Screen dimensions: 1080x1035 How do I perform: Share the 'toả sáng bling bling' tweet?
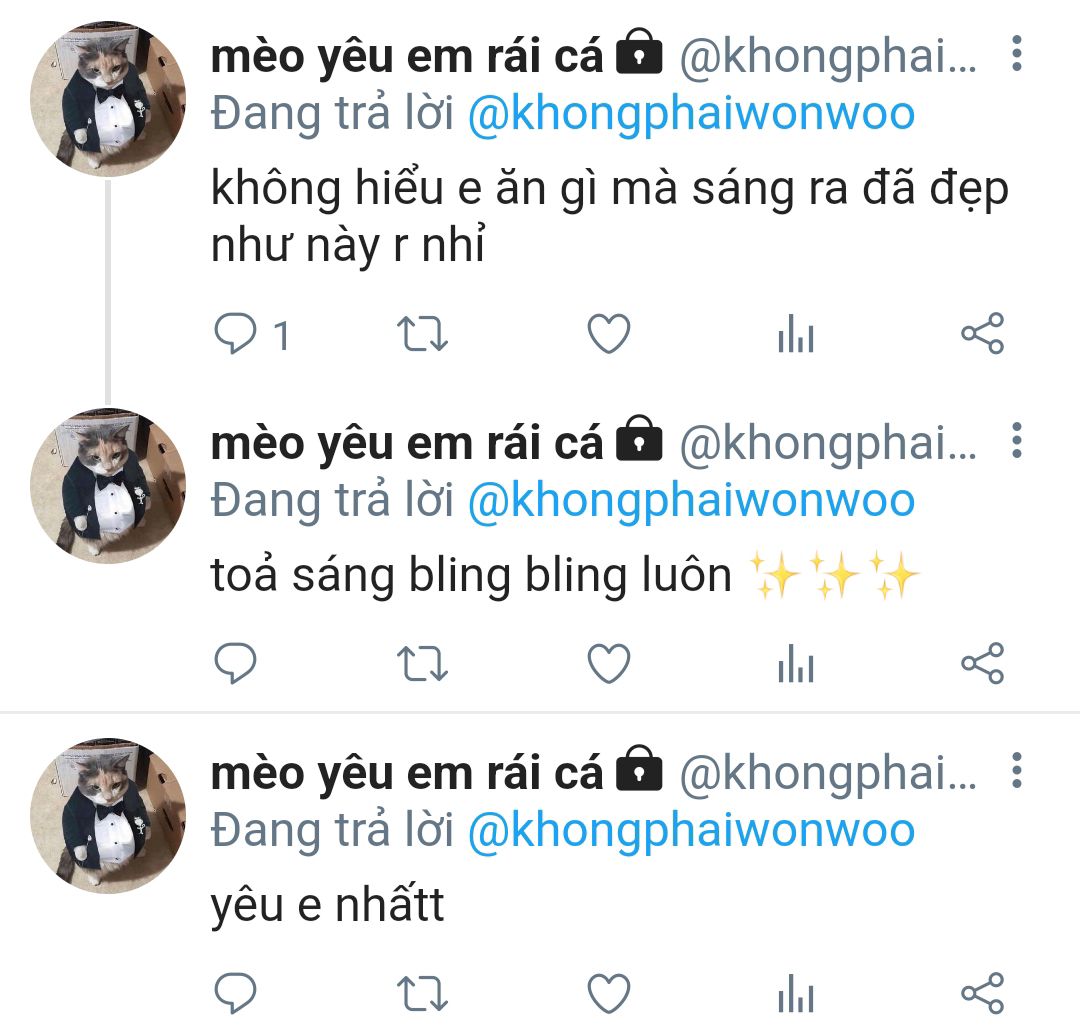coord(983,664)
